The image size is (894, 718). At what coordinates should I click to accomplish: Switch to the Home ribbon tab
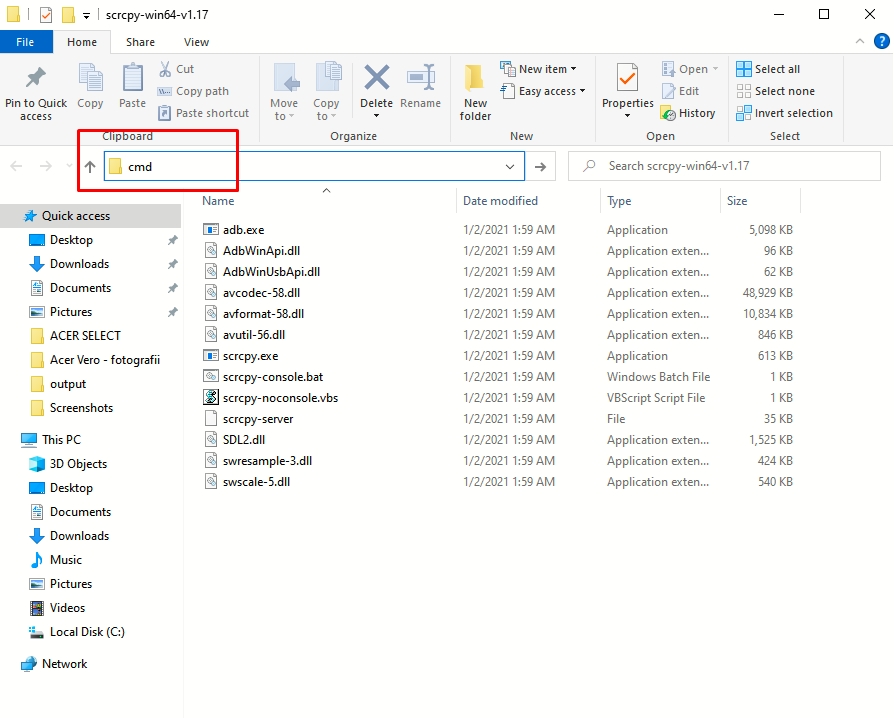[82, 42]
